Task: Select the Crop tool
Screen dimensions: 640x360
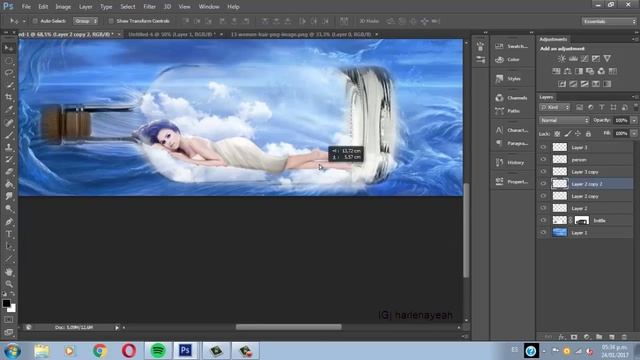Action: pyautogui.click(x=9, y=97)
